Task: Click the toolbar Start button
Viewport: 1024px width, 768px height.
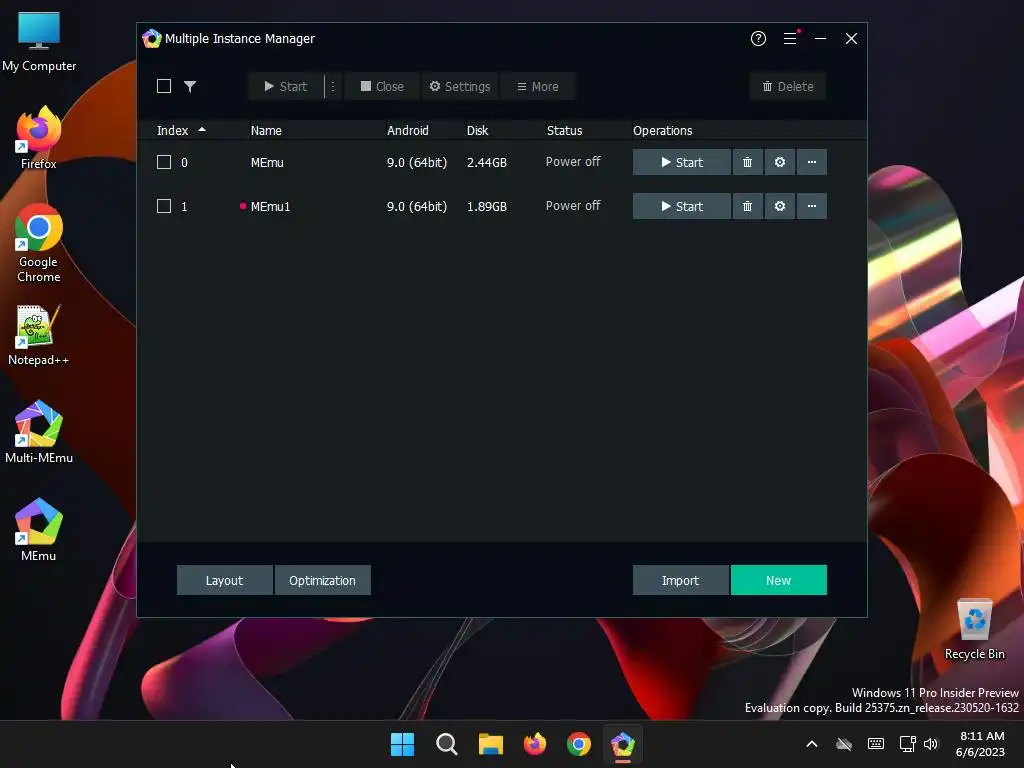Action: [x=285, y=86]
